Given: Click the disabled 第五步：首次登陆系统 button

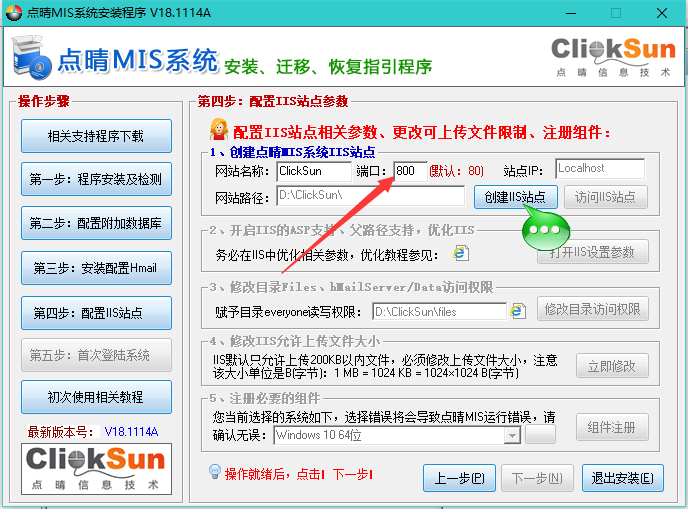Looking at the screenshot, I should pyautogui.click(x=96, y=355).
